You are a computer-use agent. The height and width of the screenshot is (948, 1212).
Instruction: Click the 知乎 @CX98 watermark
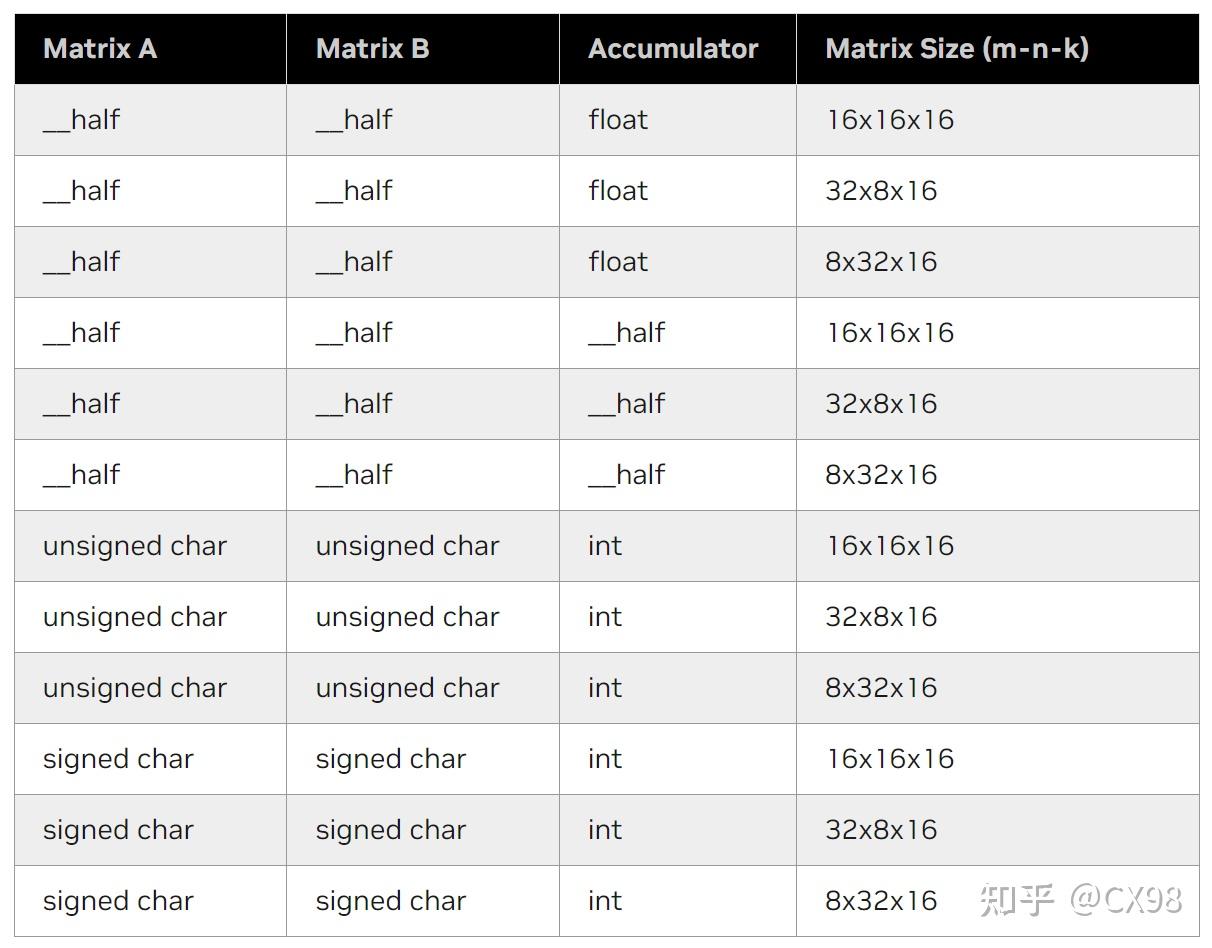pyautogui.click(x=1081, y=900)
